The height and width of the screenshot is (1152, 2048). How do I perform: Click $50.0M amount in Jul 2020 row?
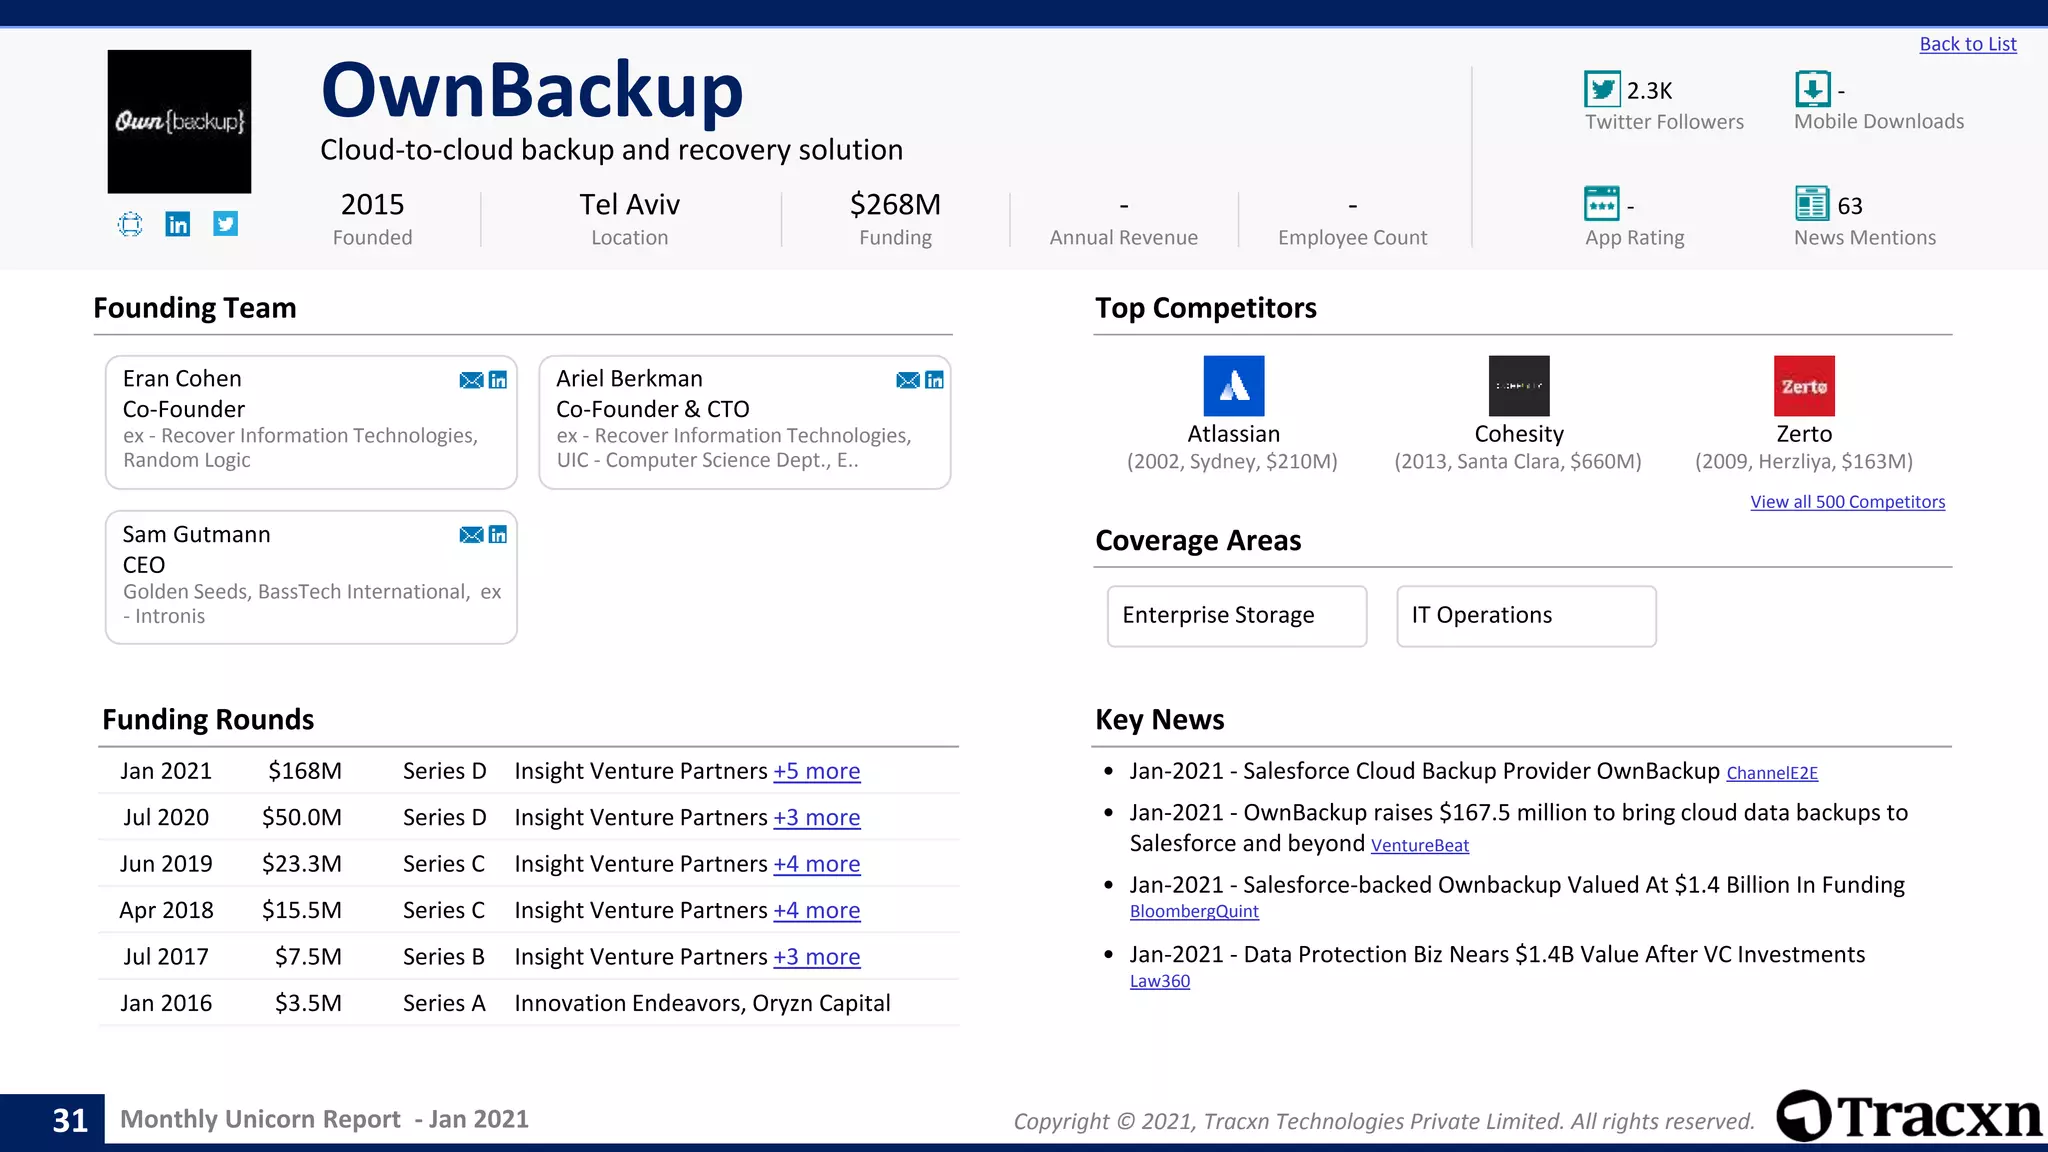(x=302, y=818)
